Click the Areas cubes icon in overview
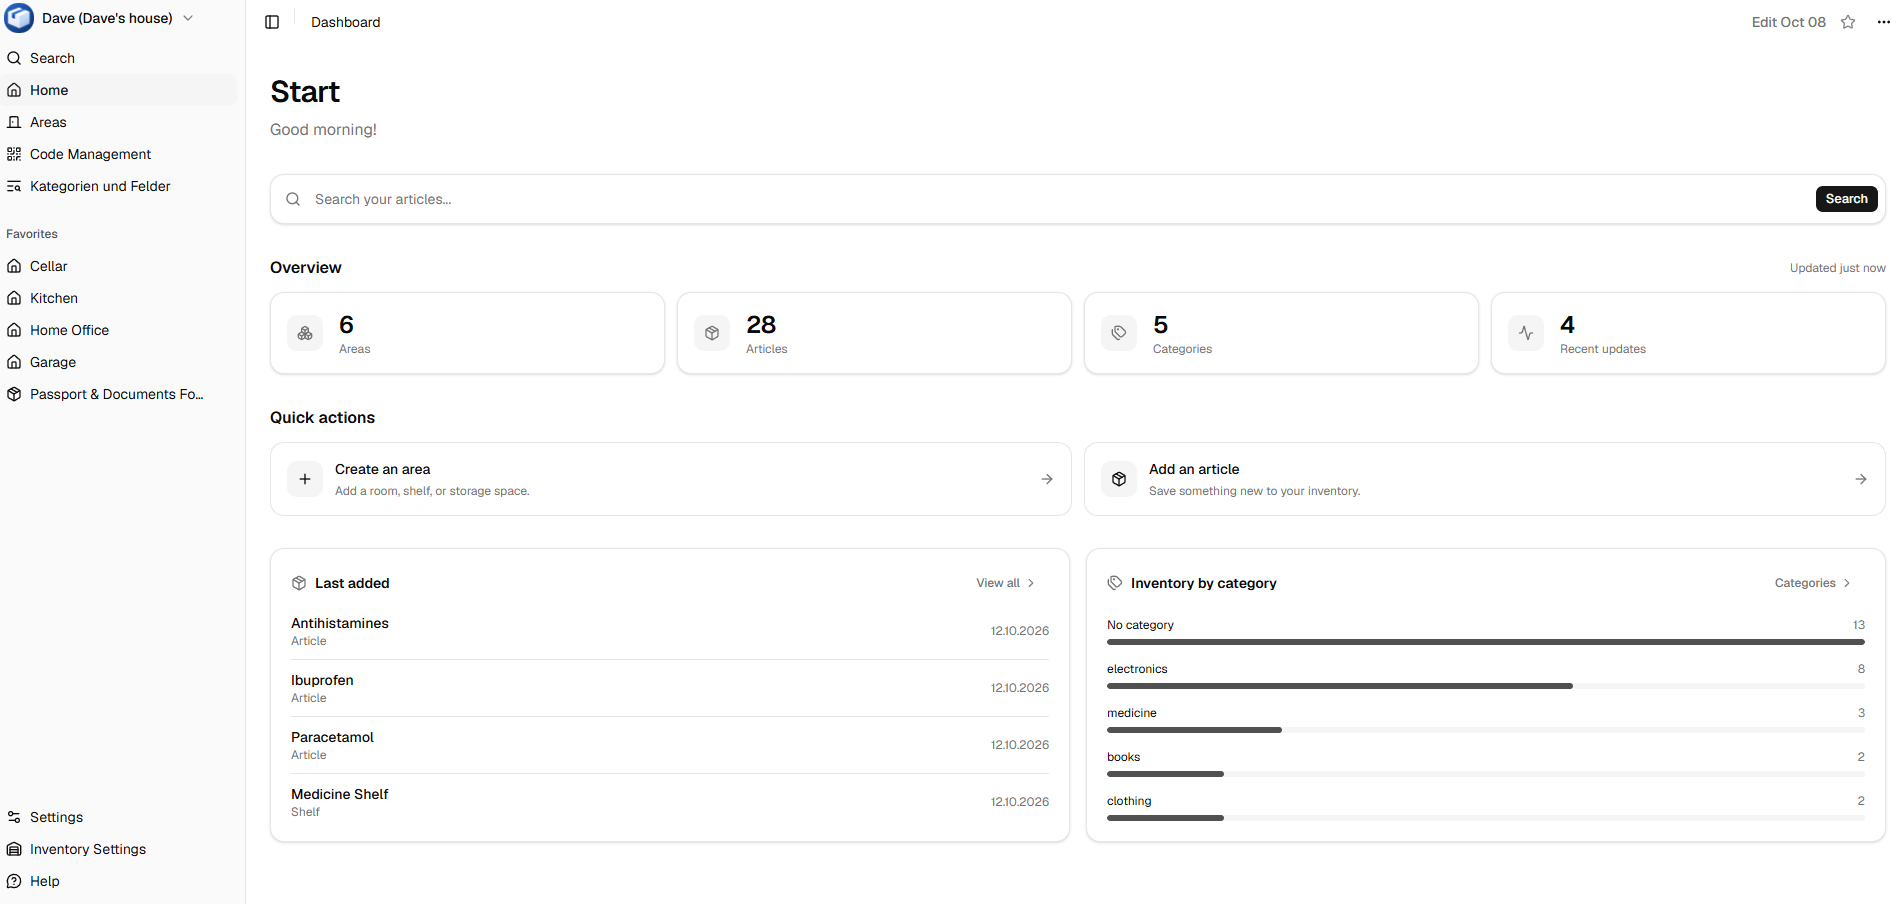This screenshot has height=904, width=1897. (x=305, y=333)
